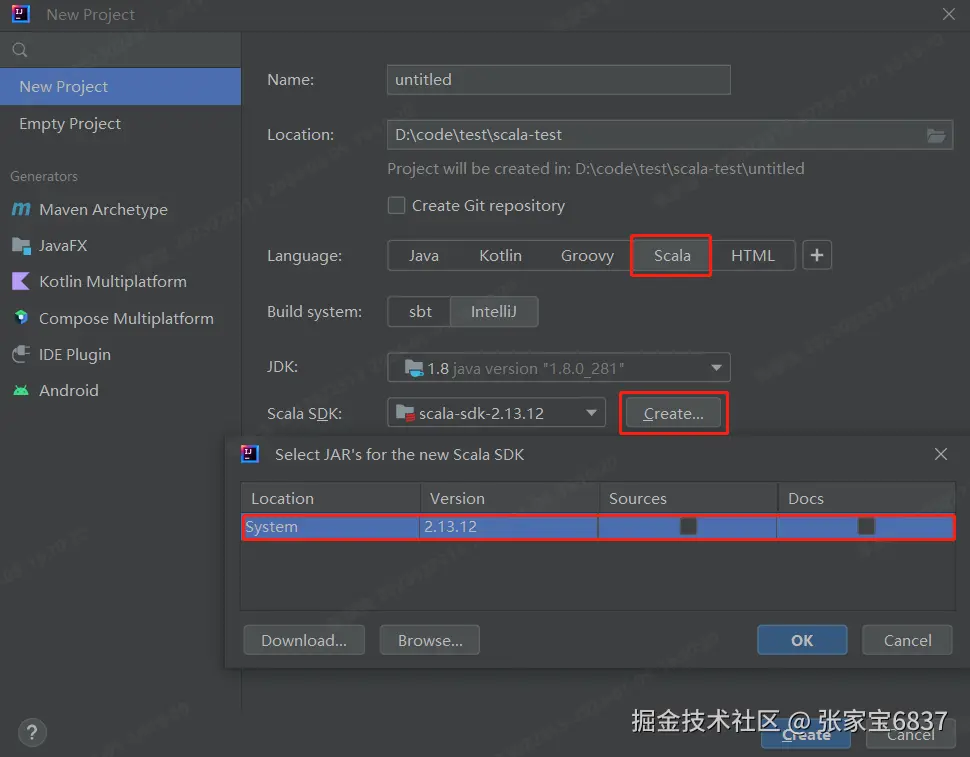Click the Sources column header

click(x=688, y=498)
